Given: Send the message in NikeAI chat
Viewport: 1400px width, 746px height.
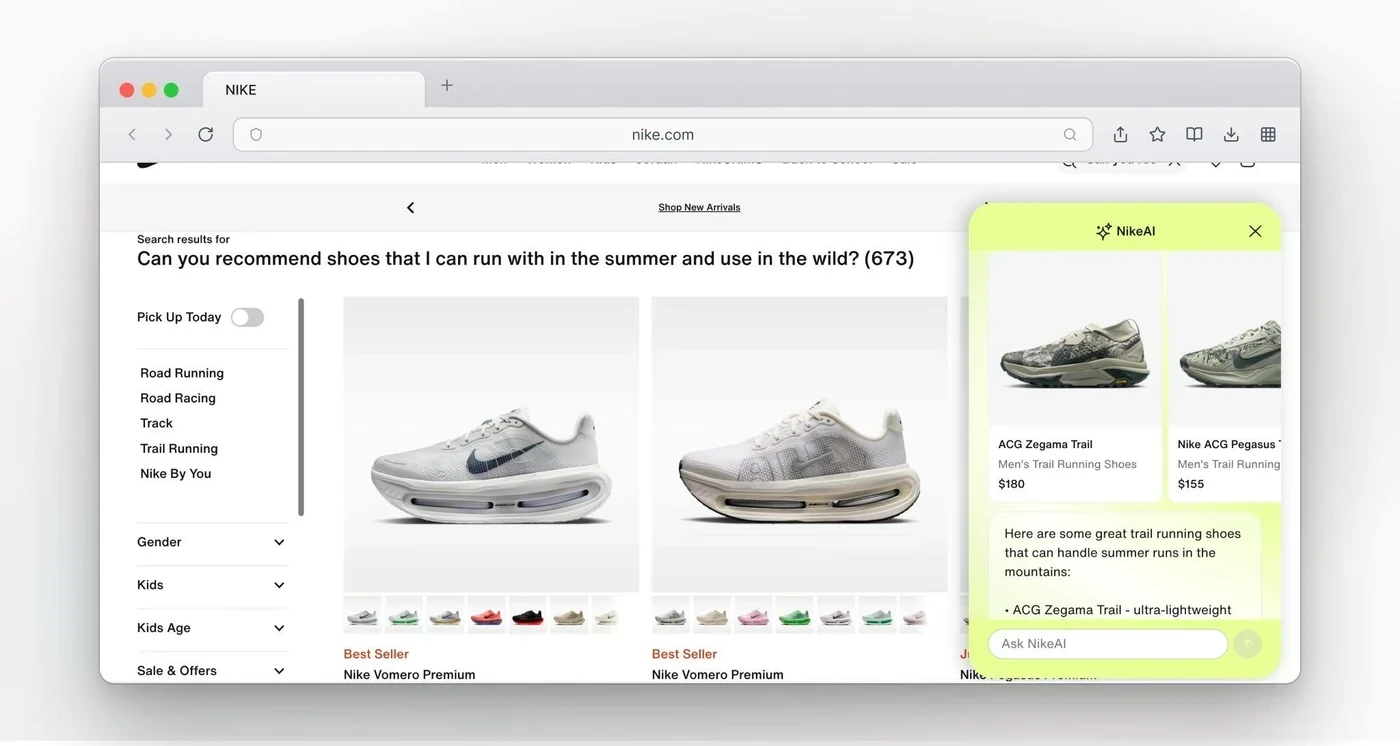Looking at the screenshot, I should (1247, 644).
